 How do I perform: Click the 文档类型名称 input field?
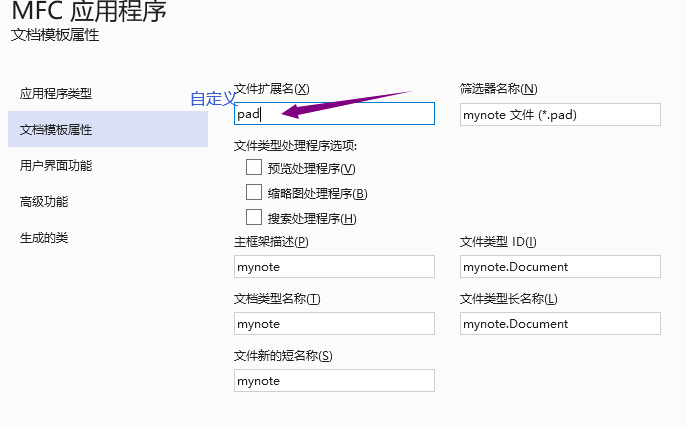click(334, 324)
